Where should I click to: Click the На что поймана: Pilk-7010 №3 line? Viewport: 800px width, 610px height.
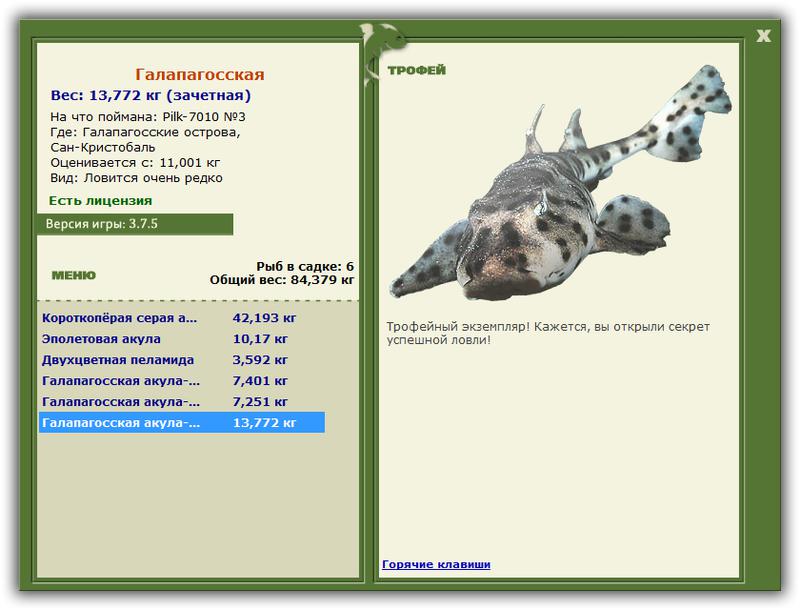click(x=148, y=117)
